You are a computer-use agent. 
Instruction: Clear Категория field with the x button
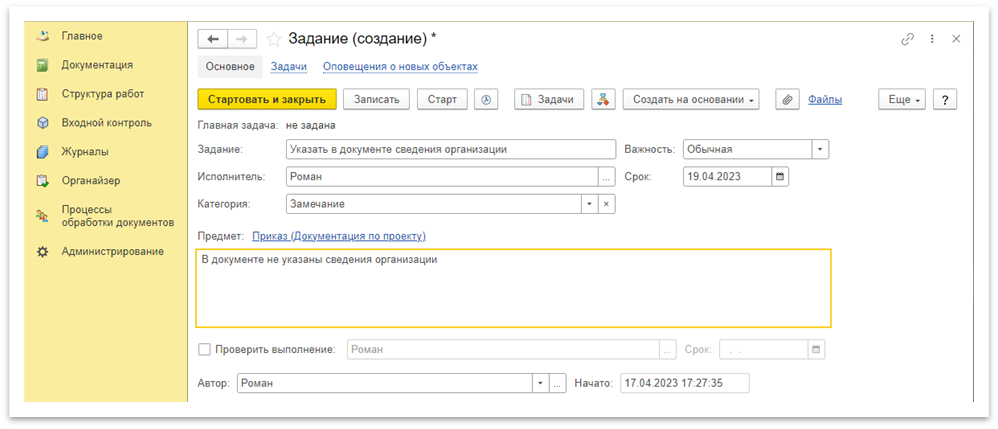pos(607,204)
